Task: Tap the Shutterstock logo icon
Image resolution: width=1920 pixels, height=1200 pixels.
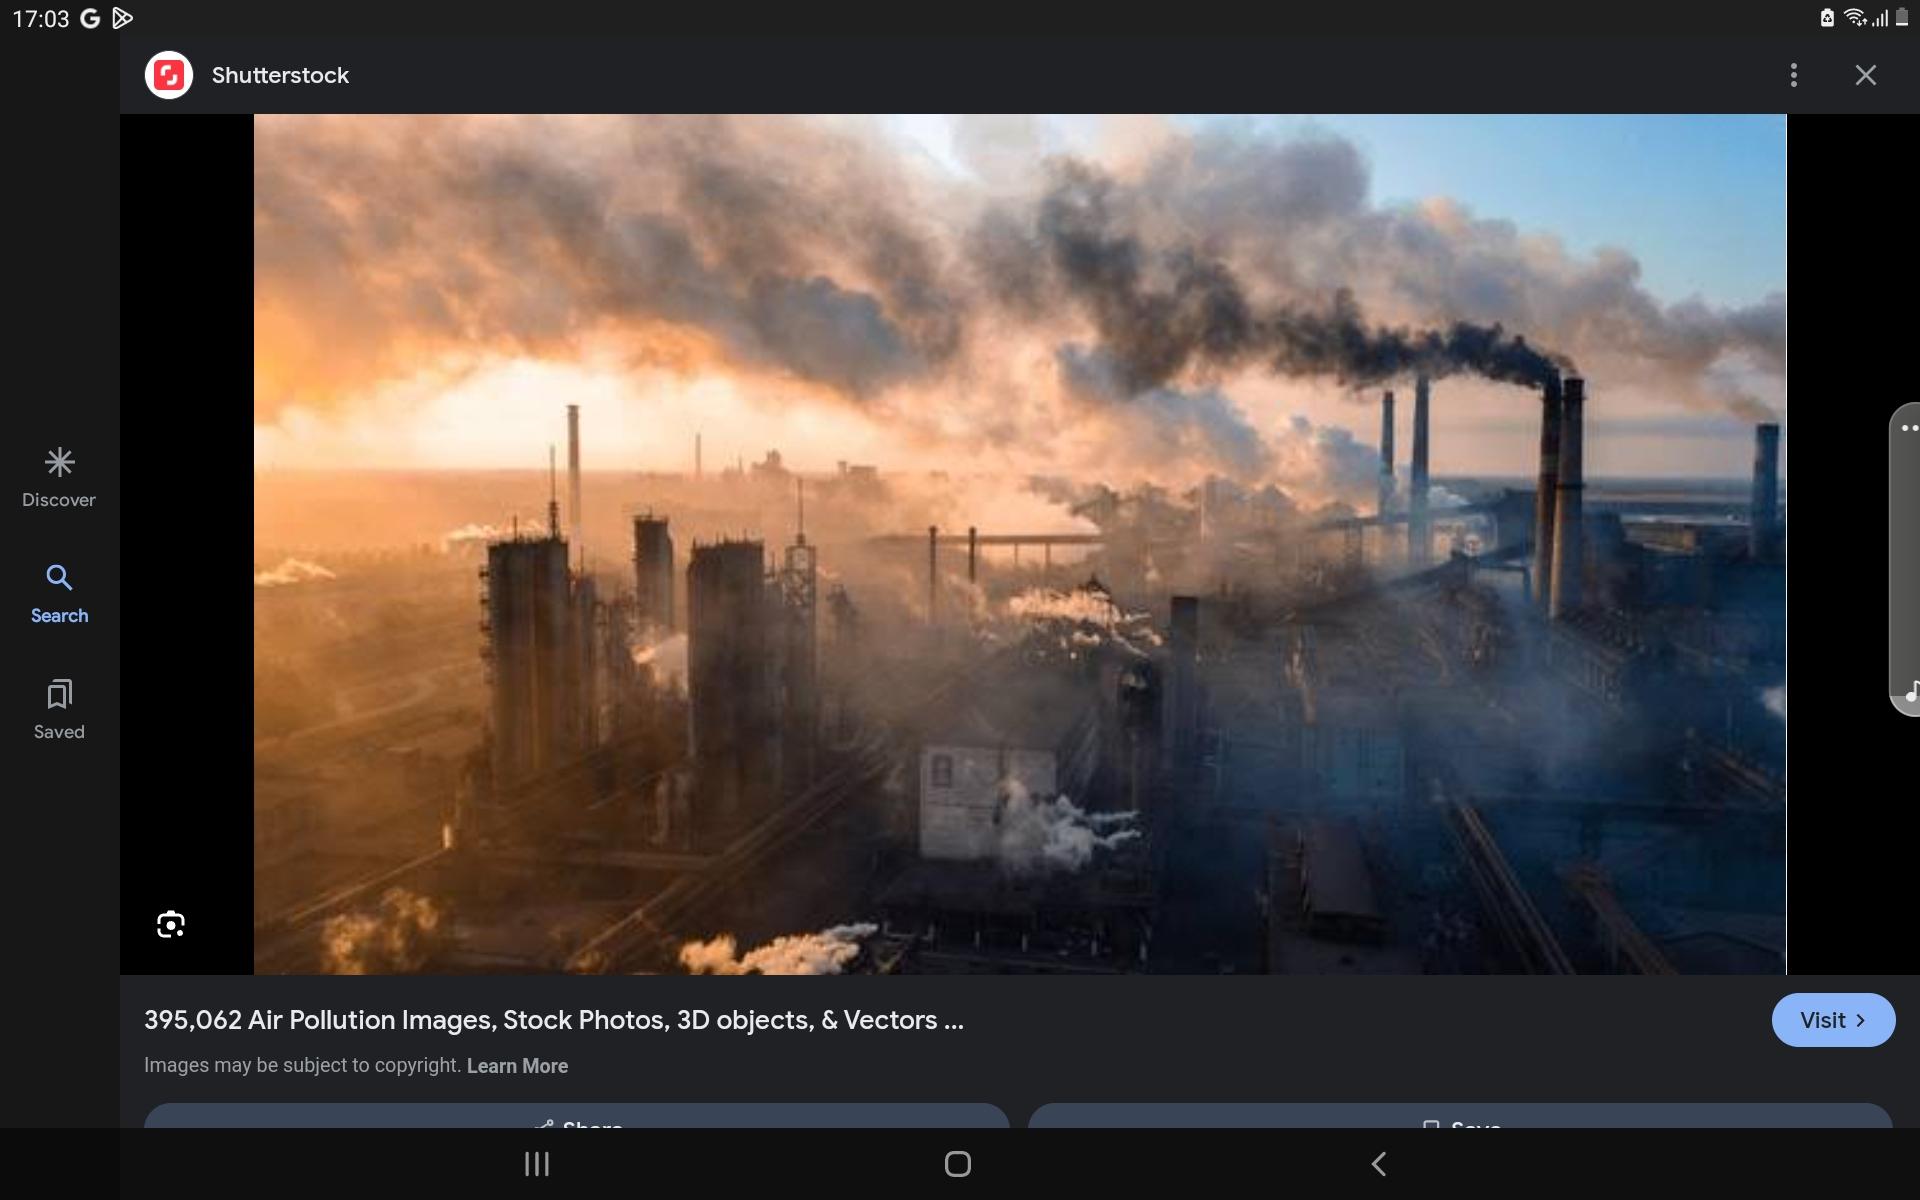Action: (169, 75)
